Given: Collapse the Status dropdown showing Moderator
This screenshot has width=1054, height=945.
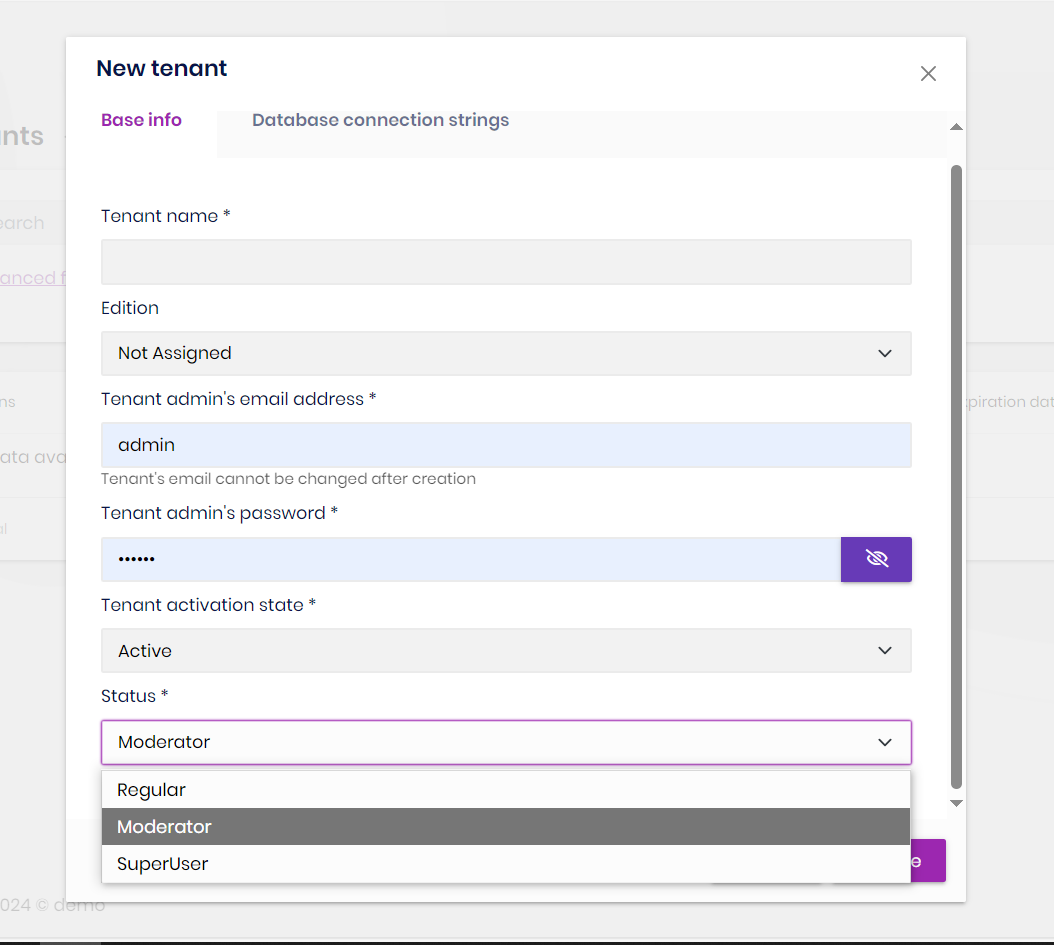Looking at the screenshot, I should click(x=506, y=742).
